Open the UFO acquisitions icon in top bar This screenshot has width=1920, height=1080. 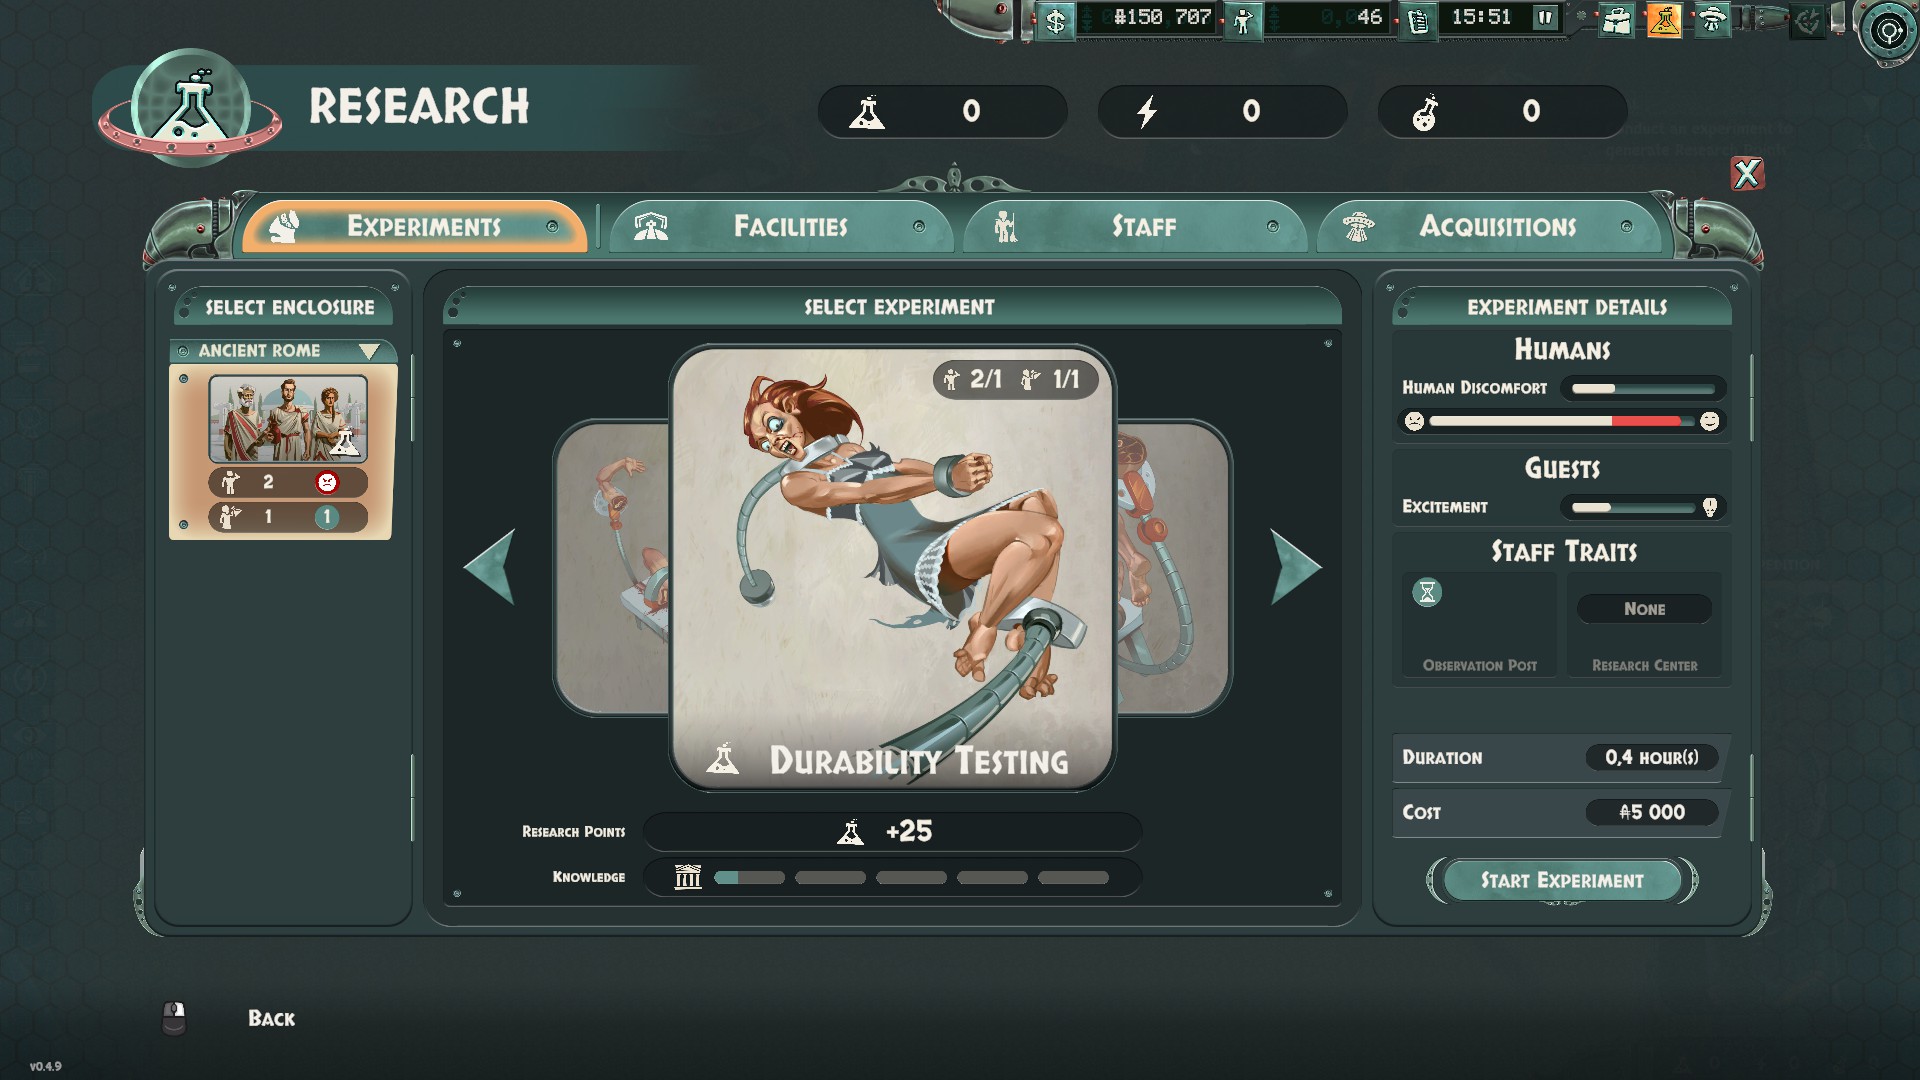coord(1712,20)
